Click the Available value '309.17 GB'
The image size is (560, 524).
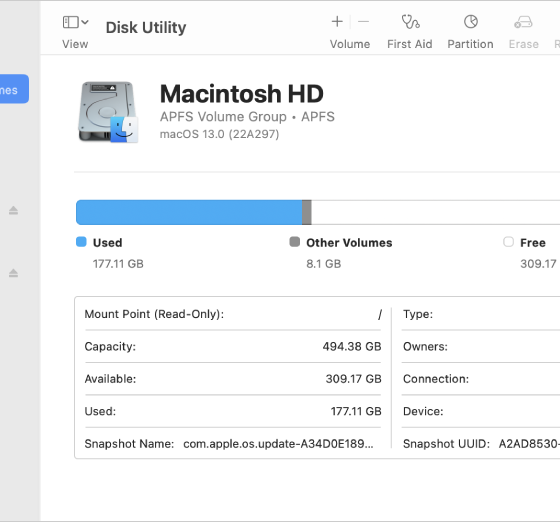coord(353,379)
